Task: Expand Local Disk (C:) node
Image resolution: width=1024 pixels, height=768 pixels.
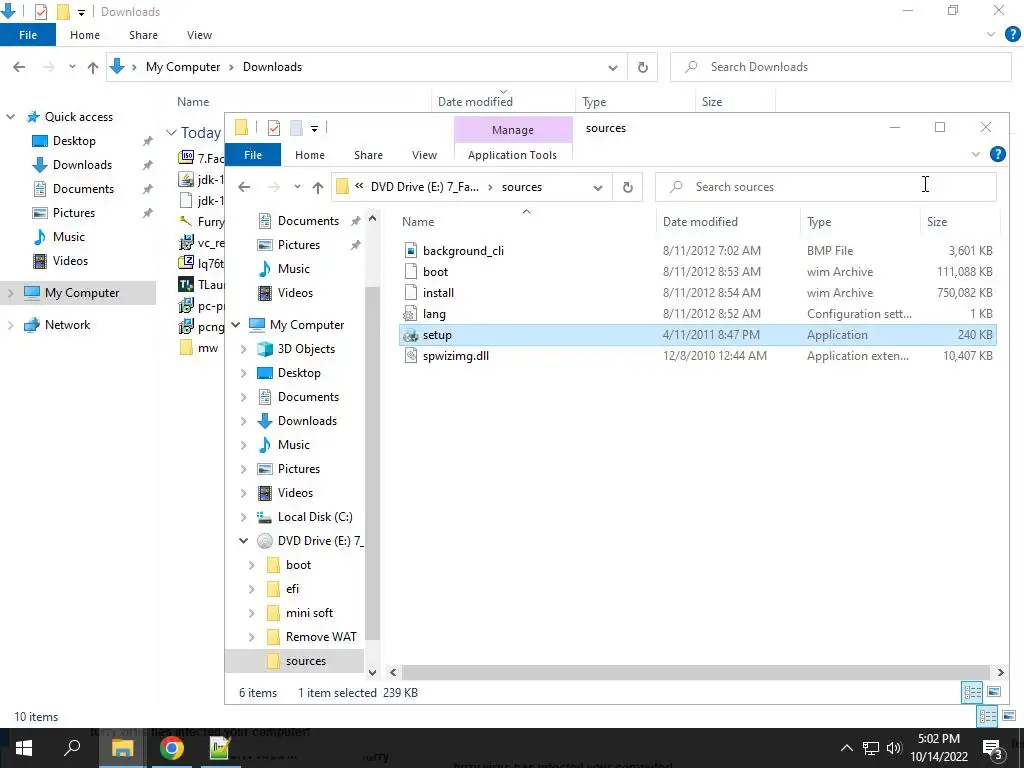Action: coord(243,517)
